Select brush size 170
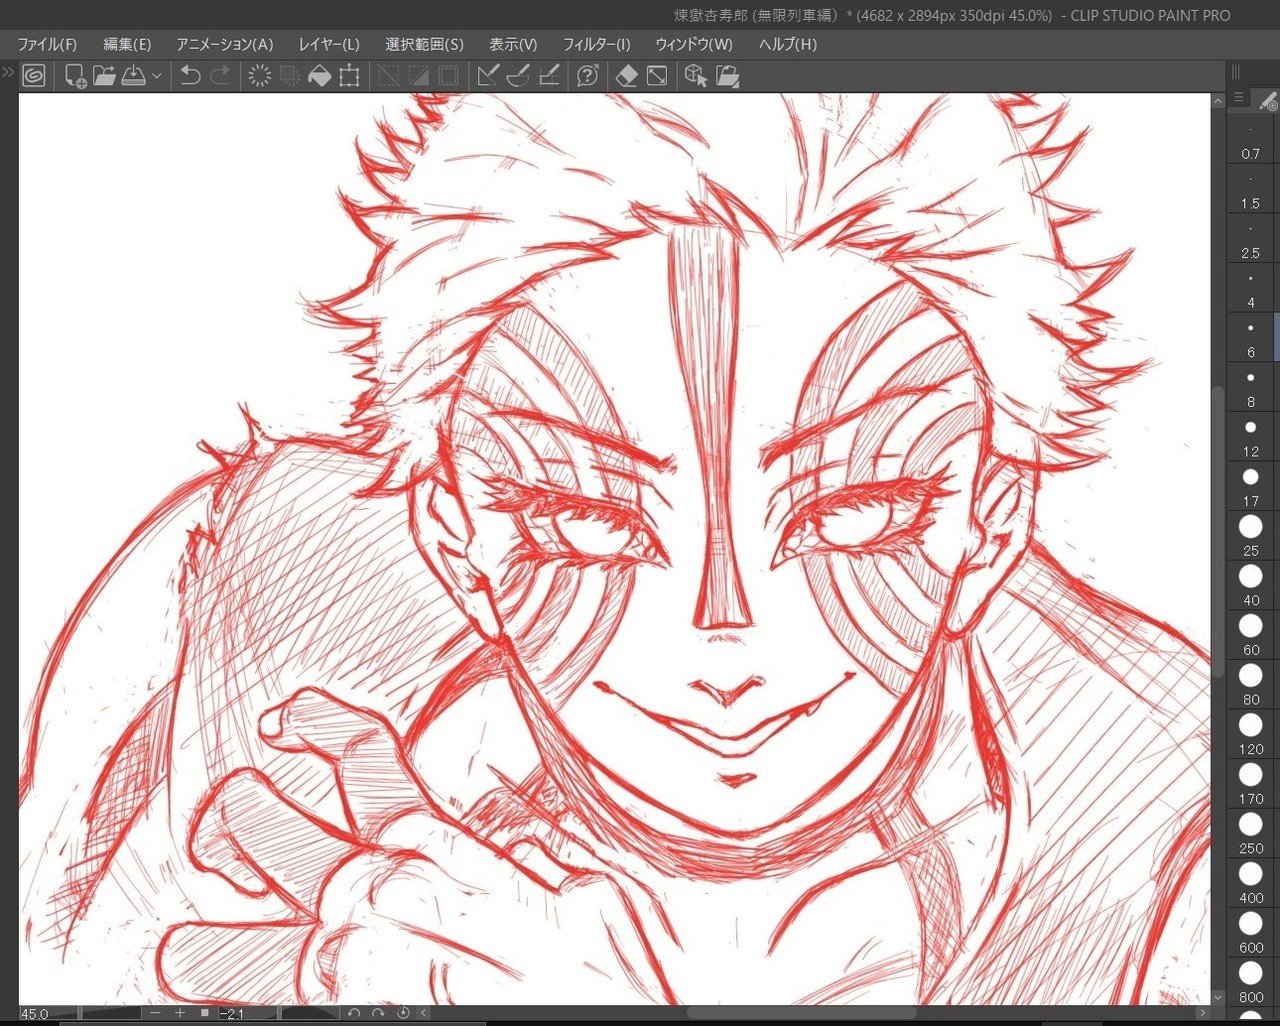This screenshot has height=1026, width=1280. (x=1251, y=784)
